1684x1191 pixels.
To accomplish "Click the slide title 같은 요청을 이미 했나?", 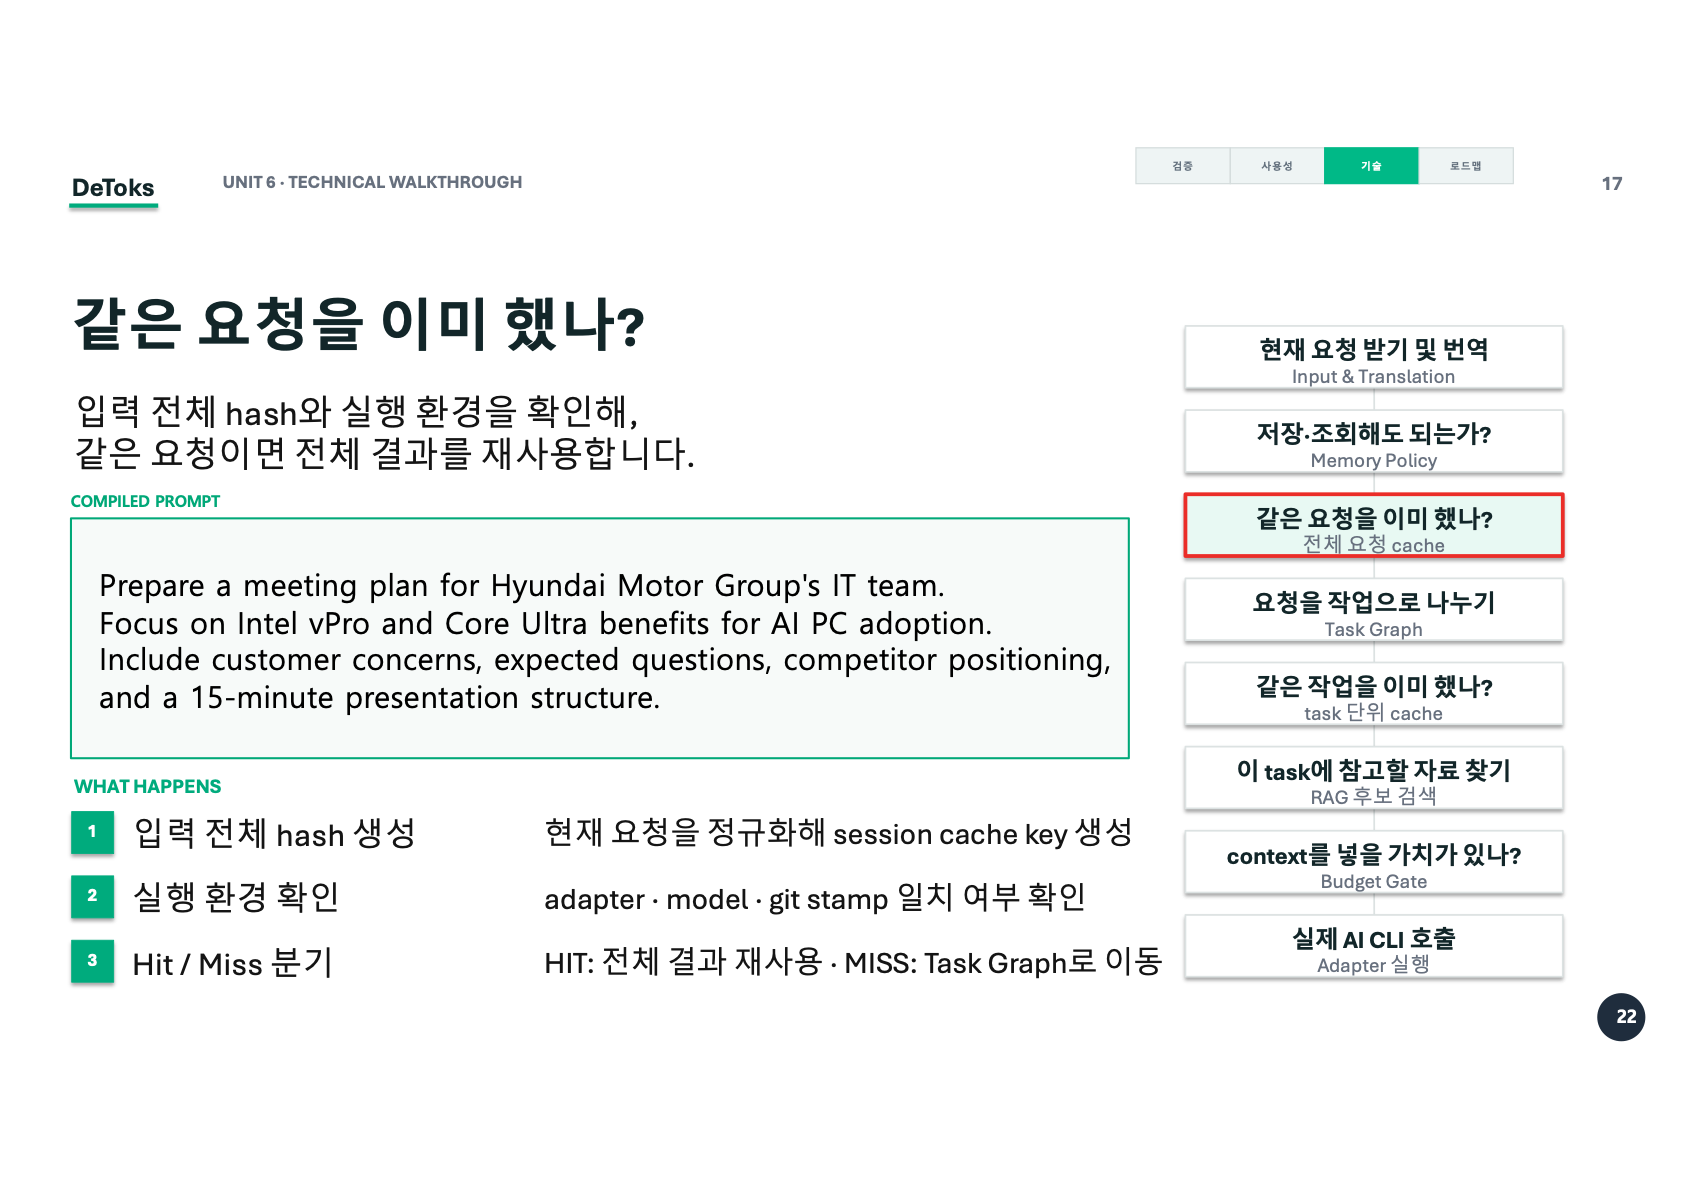I will (359, 324).
